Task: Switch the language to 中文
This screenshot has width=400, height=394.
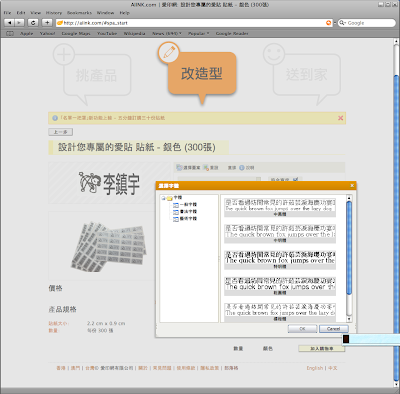Action: [x=333, y=368]
